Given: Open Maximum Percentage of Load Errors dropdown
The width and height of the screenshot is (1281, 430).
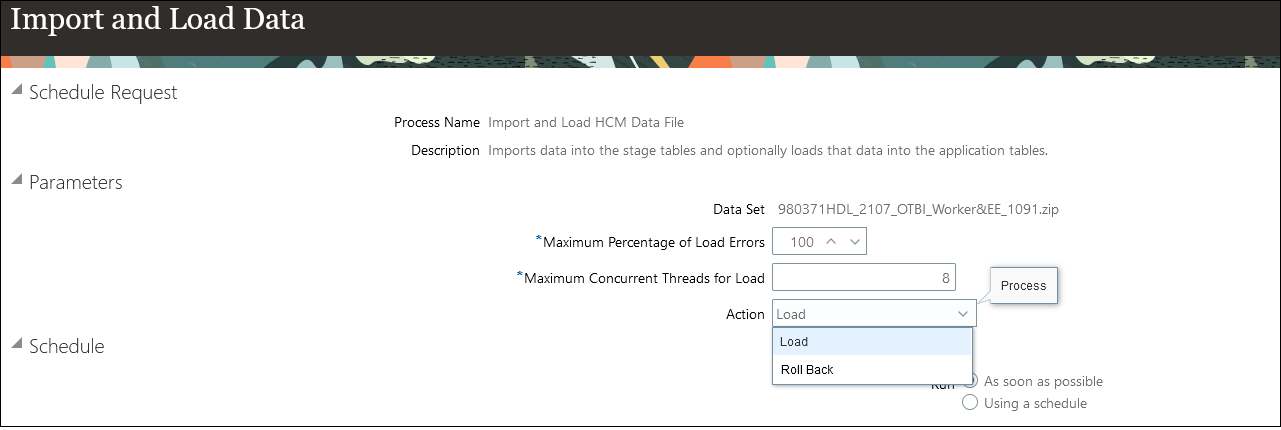Looking at the screenshot, I should tap(855, 242).
